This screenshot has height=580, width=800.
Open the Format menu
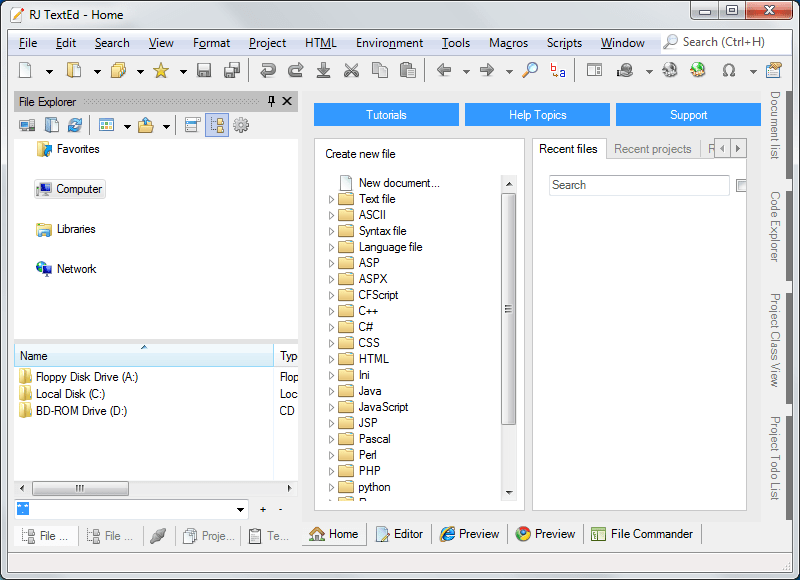[211, 43]
